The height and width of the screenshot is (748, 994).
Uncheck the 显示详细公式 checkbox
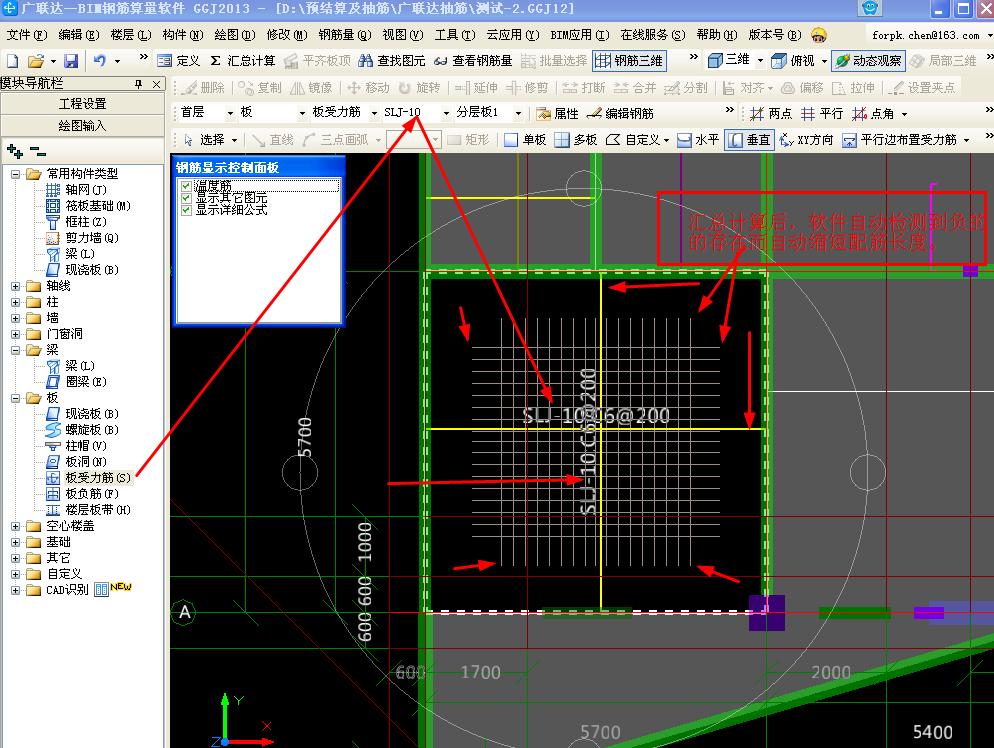[186, 210]
